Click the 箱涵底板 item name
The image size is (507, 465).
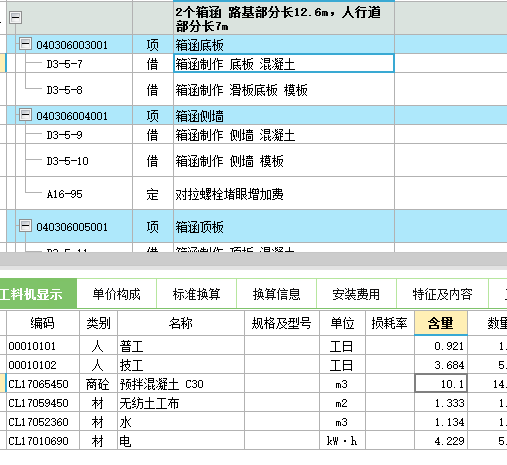click(200, 45)
